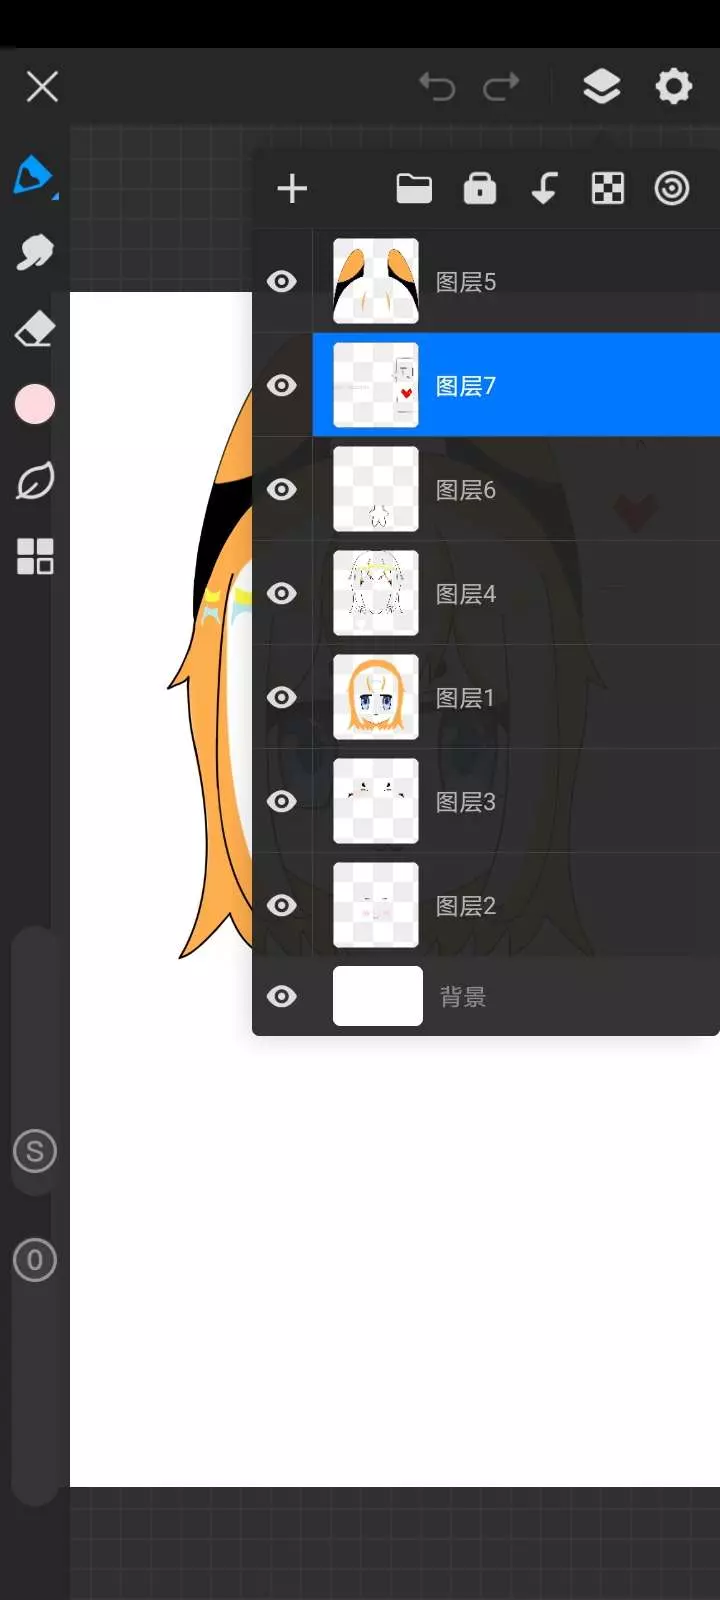Click the 图层3 thumbnail
The height and width of the screenshot is (1600, 720).
click(x=376, y=801)
